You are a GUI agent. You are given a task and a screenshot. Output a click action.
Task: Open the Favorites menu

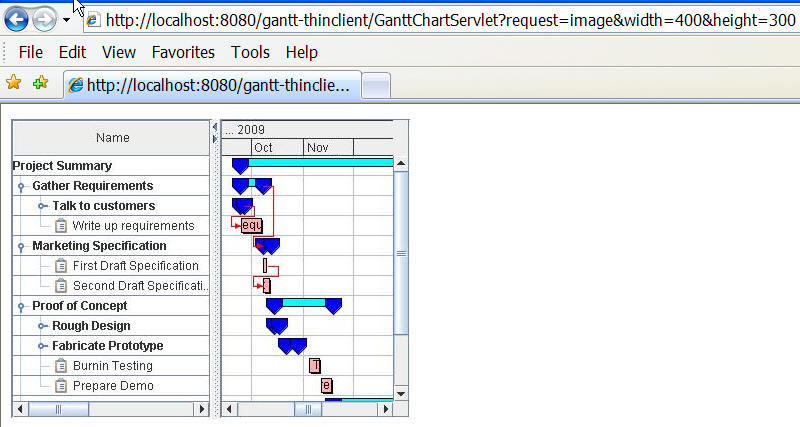(x=183, y=52)
